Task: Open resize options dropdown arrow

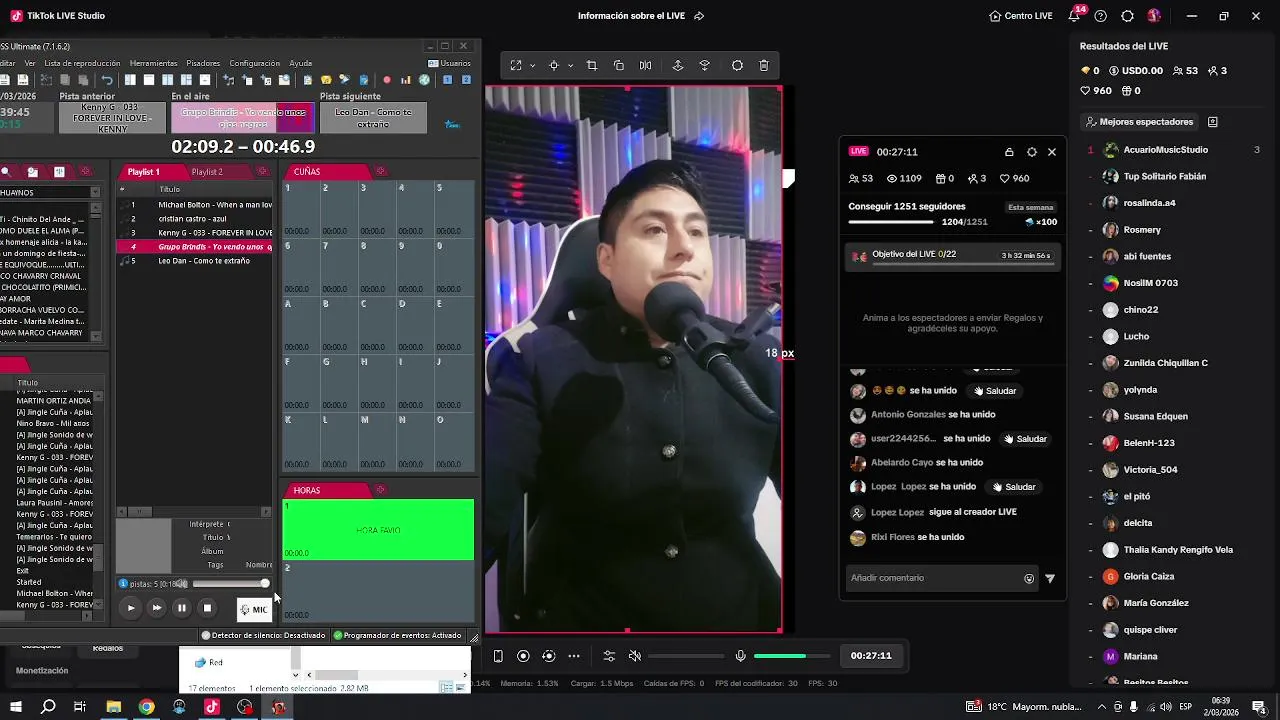Action: point(532,66)
